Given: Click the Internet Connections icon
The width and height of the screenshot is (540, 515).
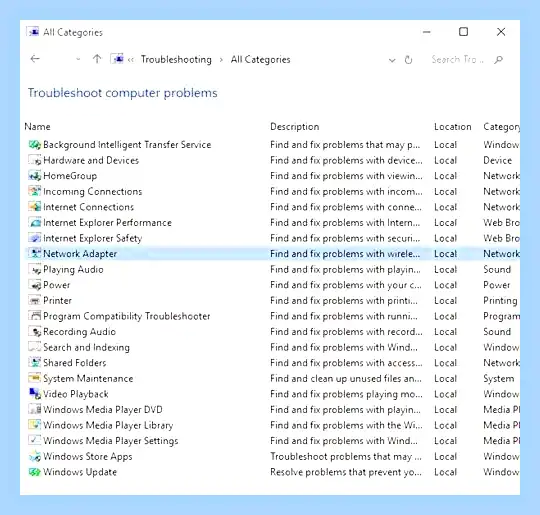Looking at the screenshot, I should pyautogui.click(x=35, y=207).
